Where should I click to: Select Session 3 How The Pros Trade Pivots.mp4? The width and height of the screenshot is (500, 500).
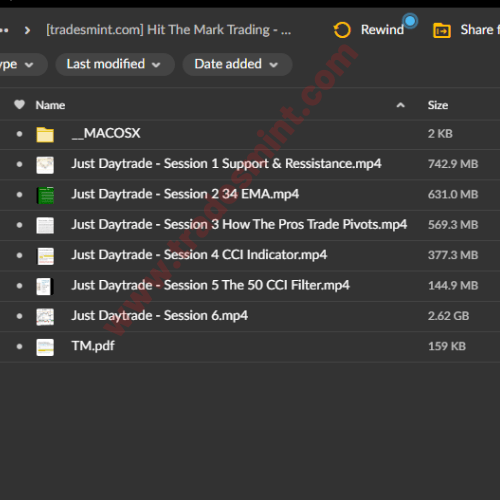coord(239,224)
